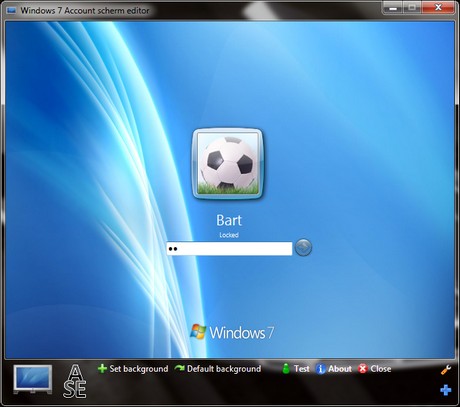Open the About label

pos(340,369)
